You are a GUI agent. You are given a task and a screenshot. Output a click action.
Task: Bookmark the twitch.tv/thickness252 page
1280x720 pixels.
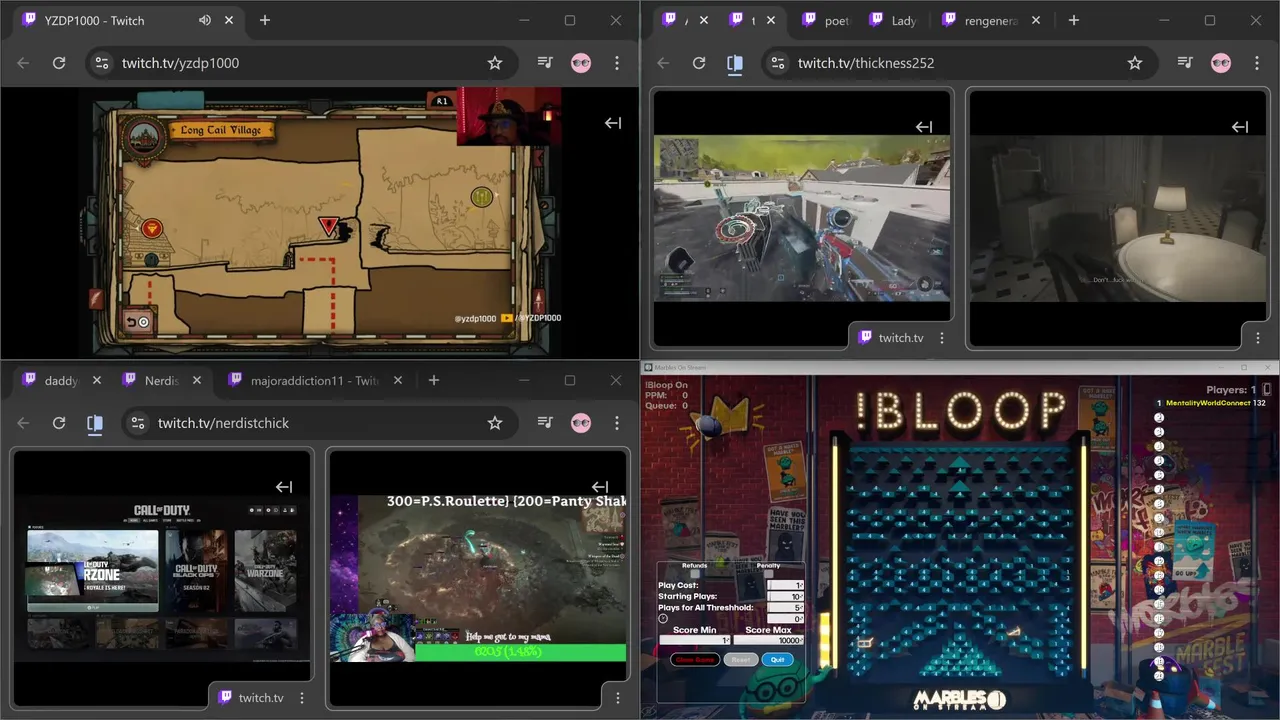coord(1135,63)
